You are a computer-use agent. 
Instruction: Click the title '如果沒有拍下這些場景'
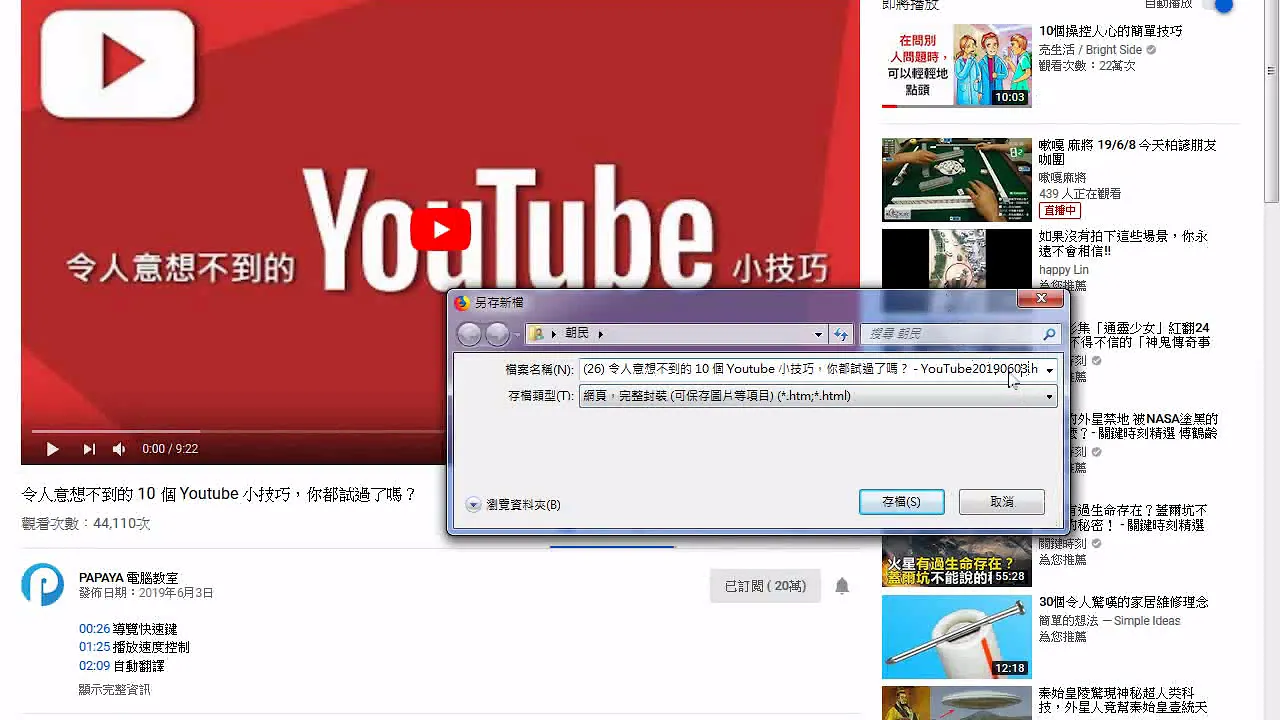point(1123,244)
